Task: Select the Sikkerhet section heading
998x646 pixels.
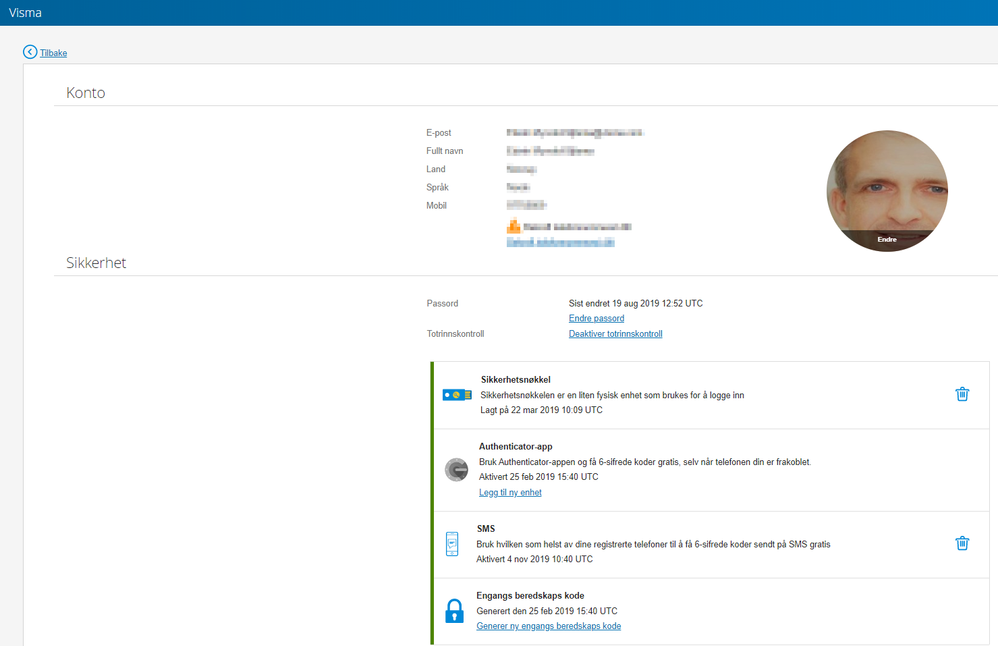Action: pyautogui.click(x=96, y=263)
